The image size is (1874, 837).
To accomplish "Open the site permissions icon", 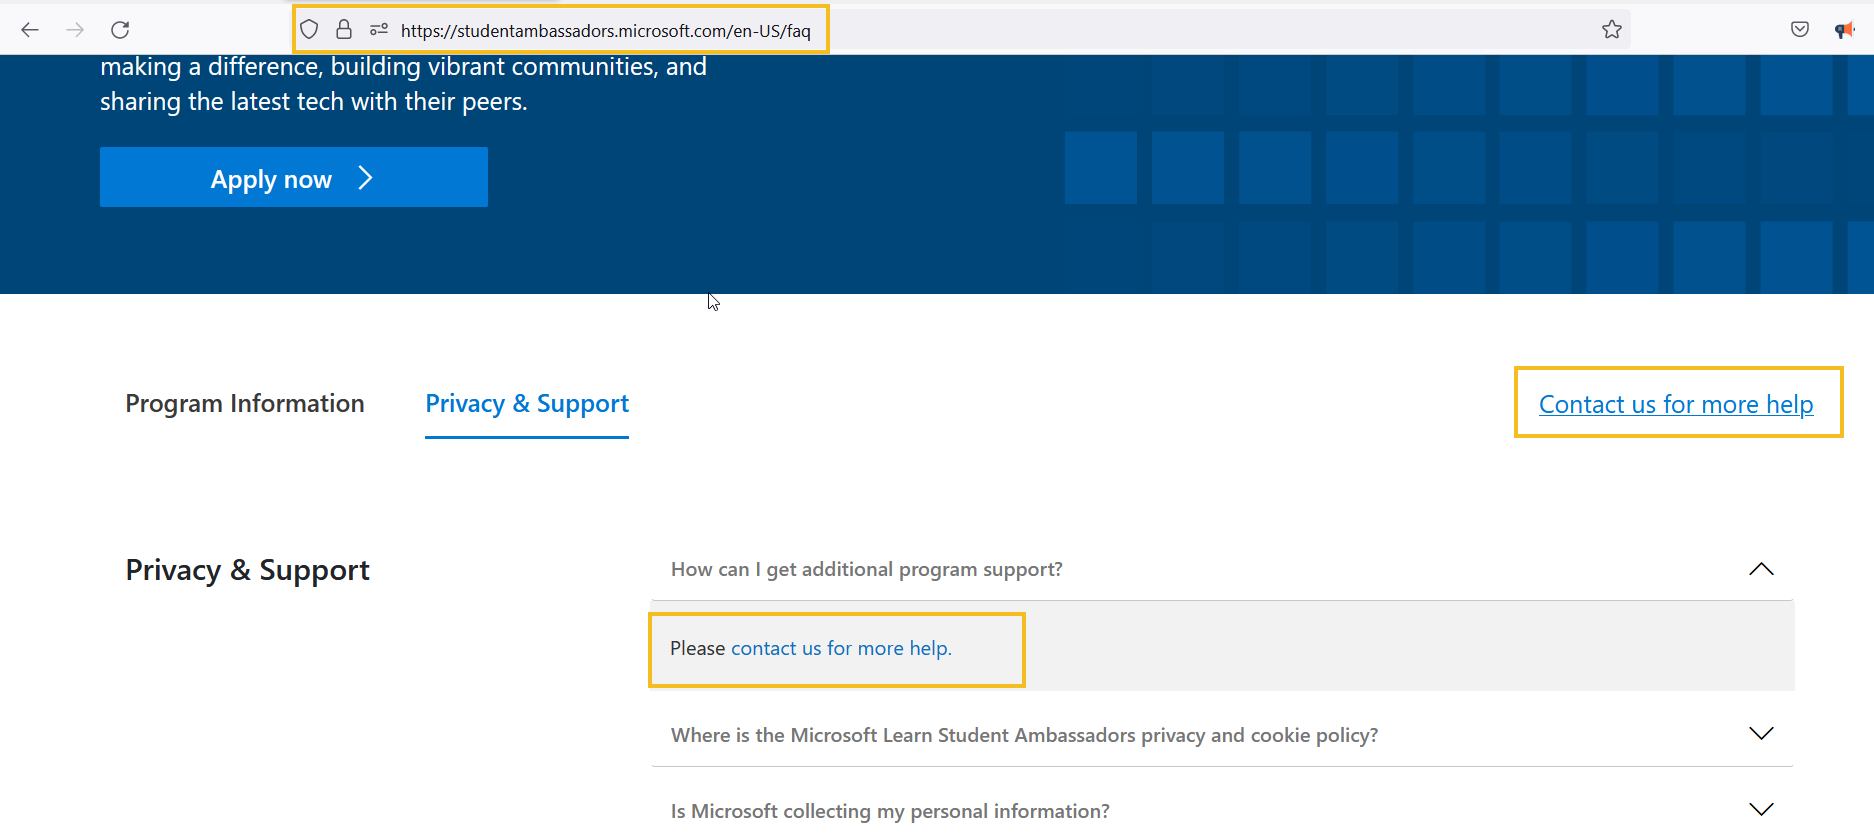I will (378, 29).
